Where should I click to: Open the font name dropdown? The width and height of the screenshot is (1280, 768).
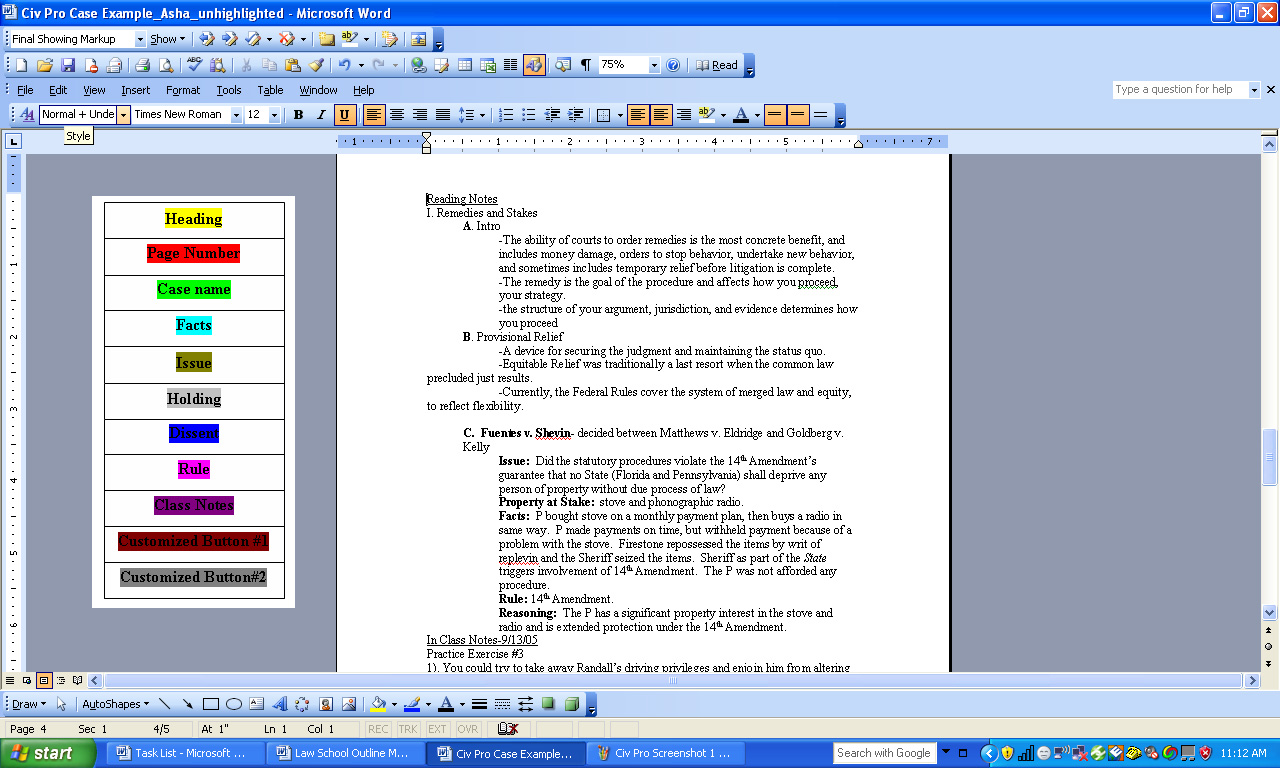237,115
